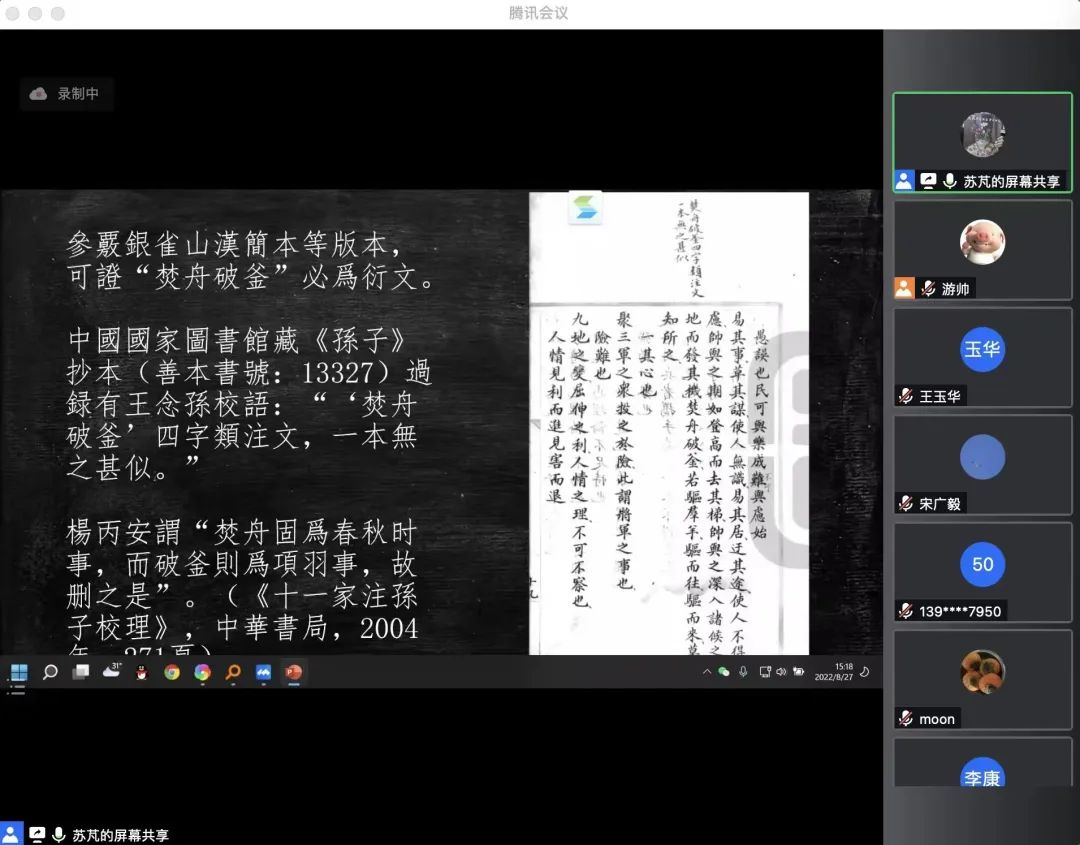Click the Chrome icon in the taskbar
Screen dimensions: 1080x845
172,672
